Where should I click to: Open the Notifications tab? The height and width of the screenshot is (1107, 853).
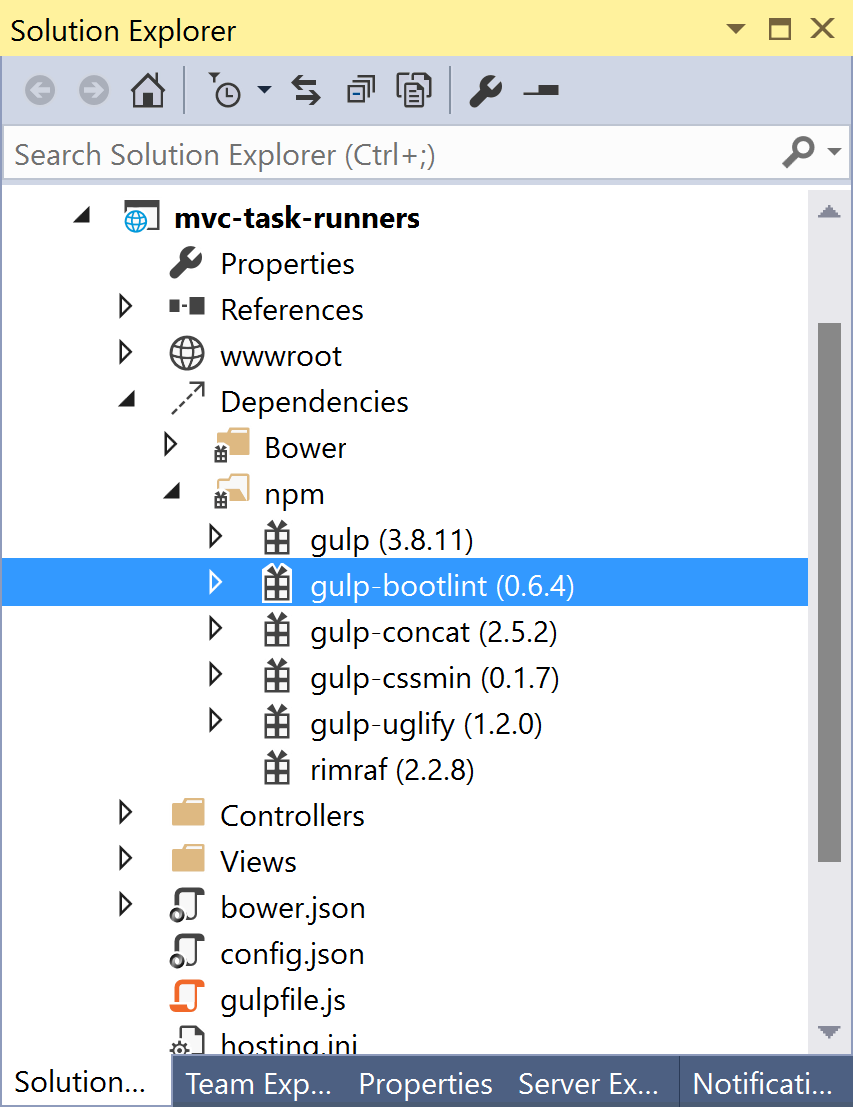pyautogui.click(x=762, y=1084)
